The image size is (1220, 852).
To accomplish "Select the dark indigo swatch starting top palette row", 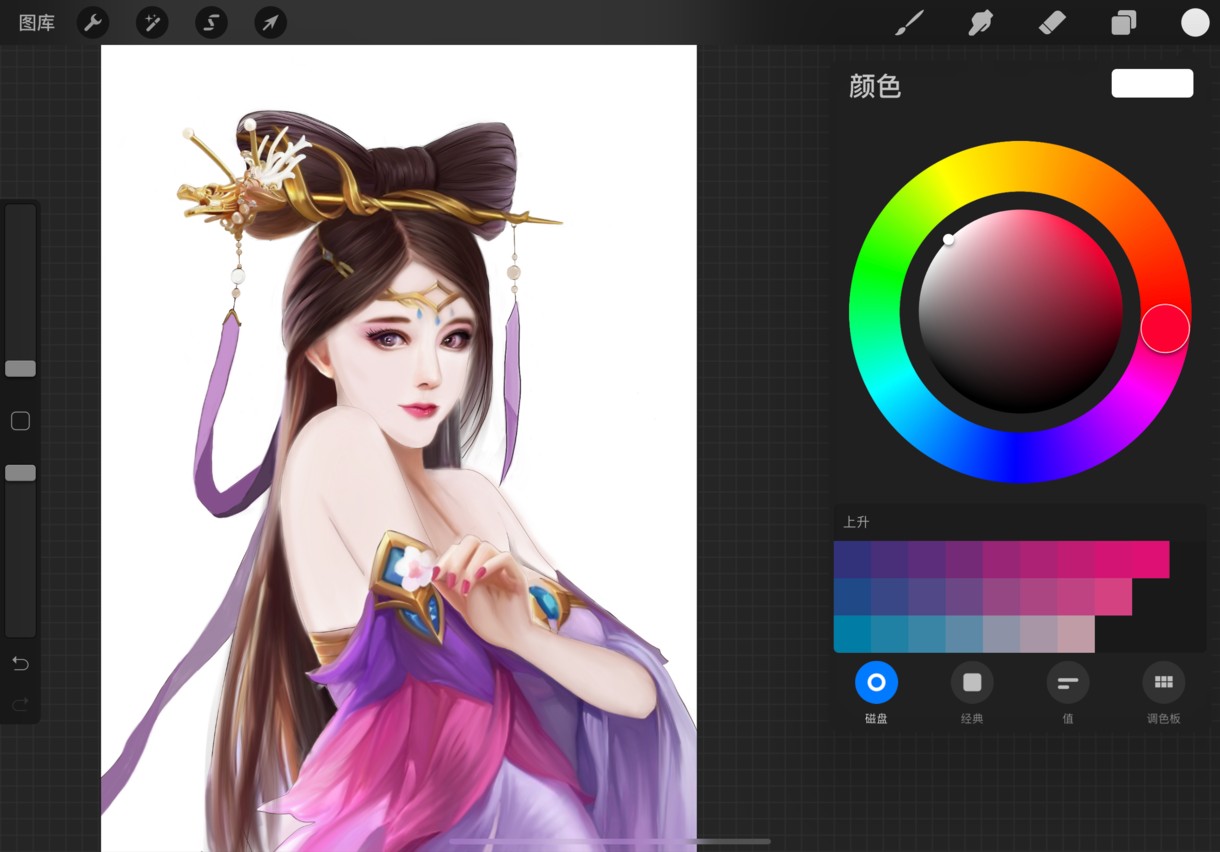I will coord(852,559).
